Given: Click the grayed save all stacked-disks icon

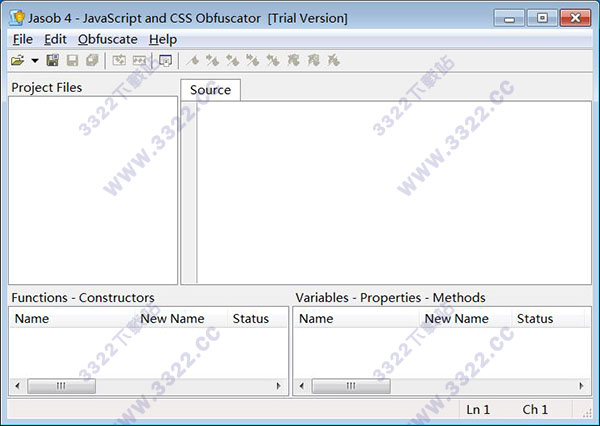Looking at the screenshot, I should [x=92, y=60].
